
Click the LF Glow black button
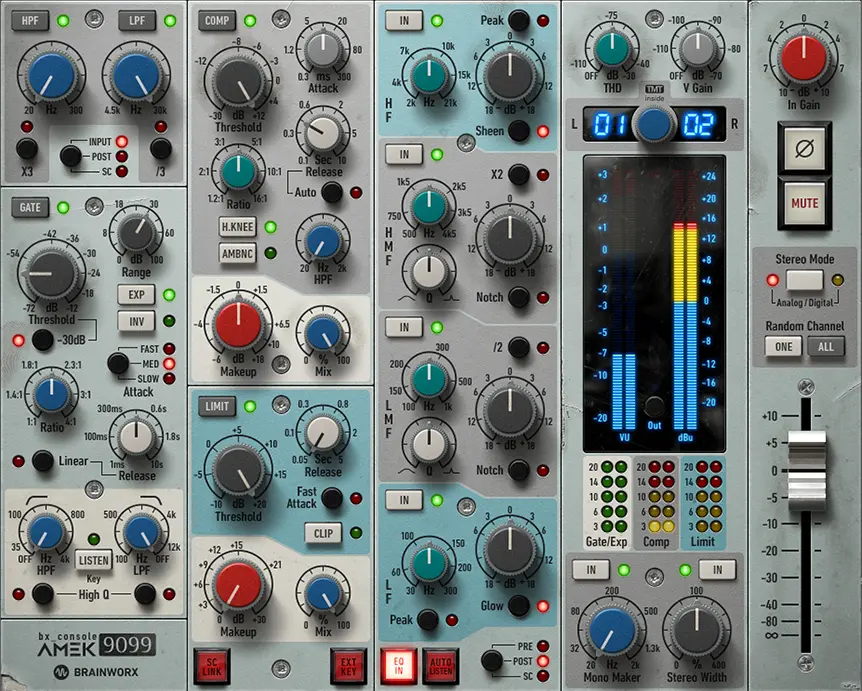518,606
